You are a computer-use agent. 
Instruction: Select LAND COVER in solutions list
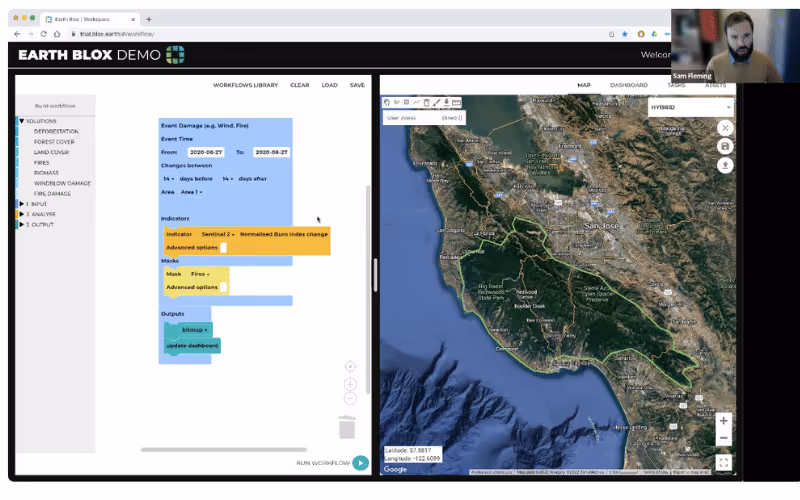(x=51, y=152)
